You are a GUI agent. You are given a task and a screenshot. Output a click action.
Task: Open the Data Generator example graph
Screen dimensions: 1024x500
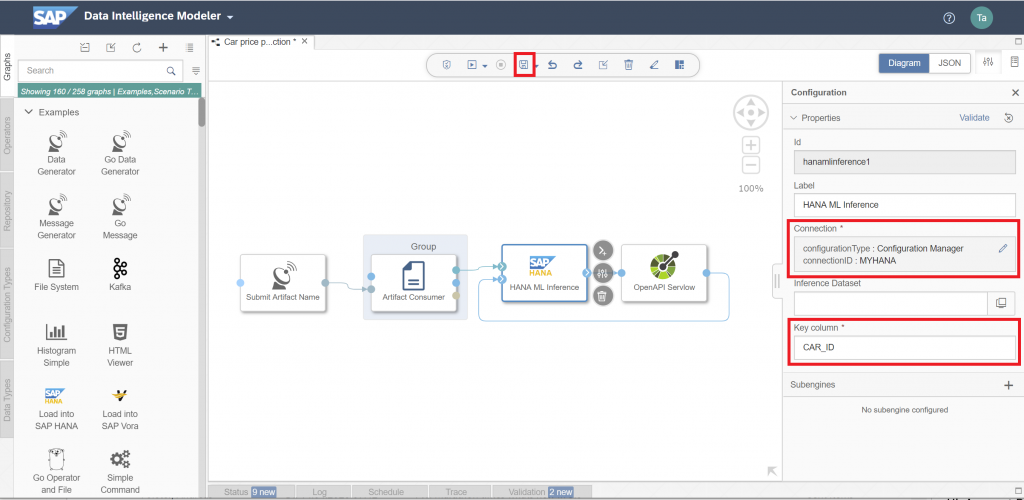57,153
